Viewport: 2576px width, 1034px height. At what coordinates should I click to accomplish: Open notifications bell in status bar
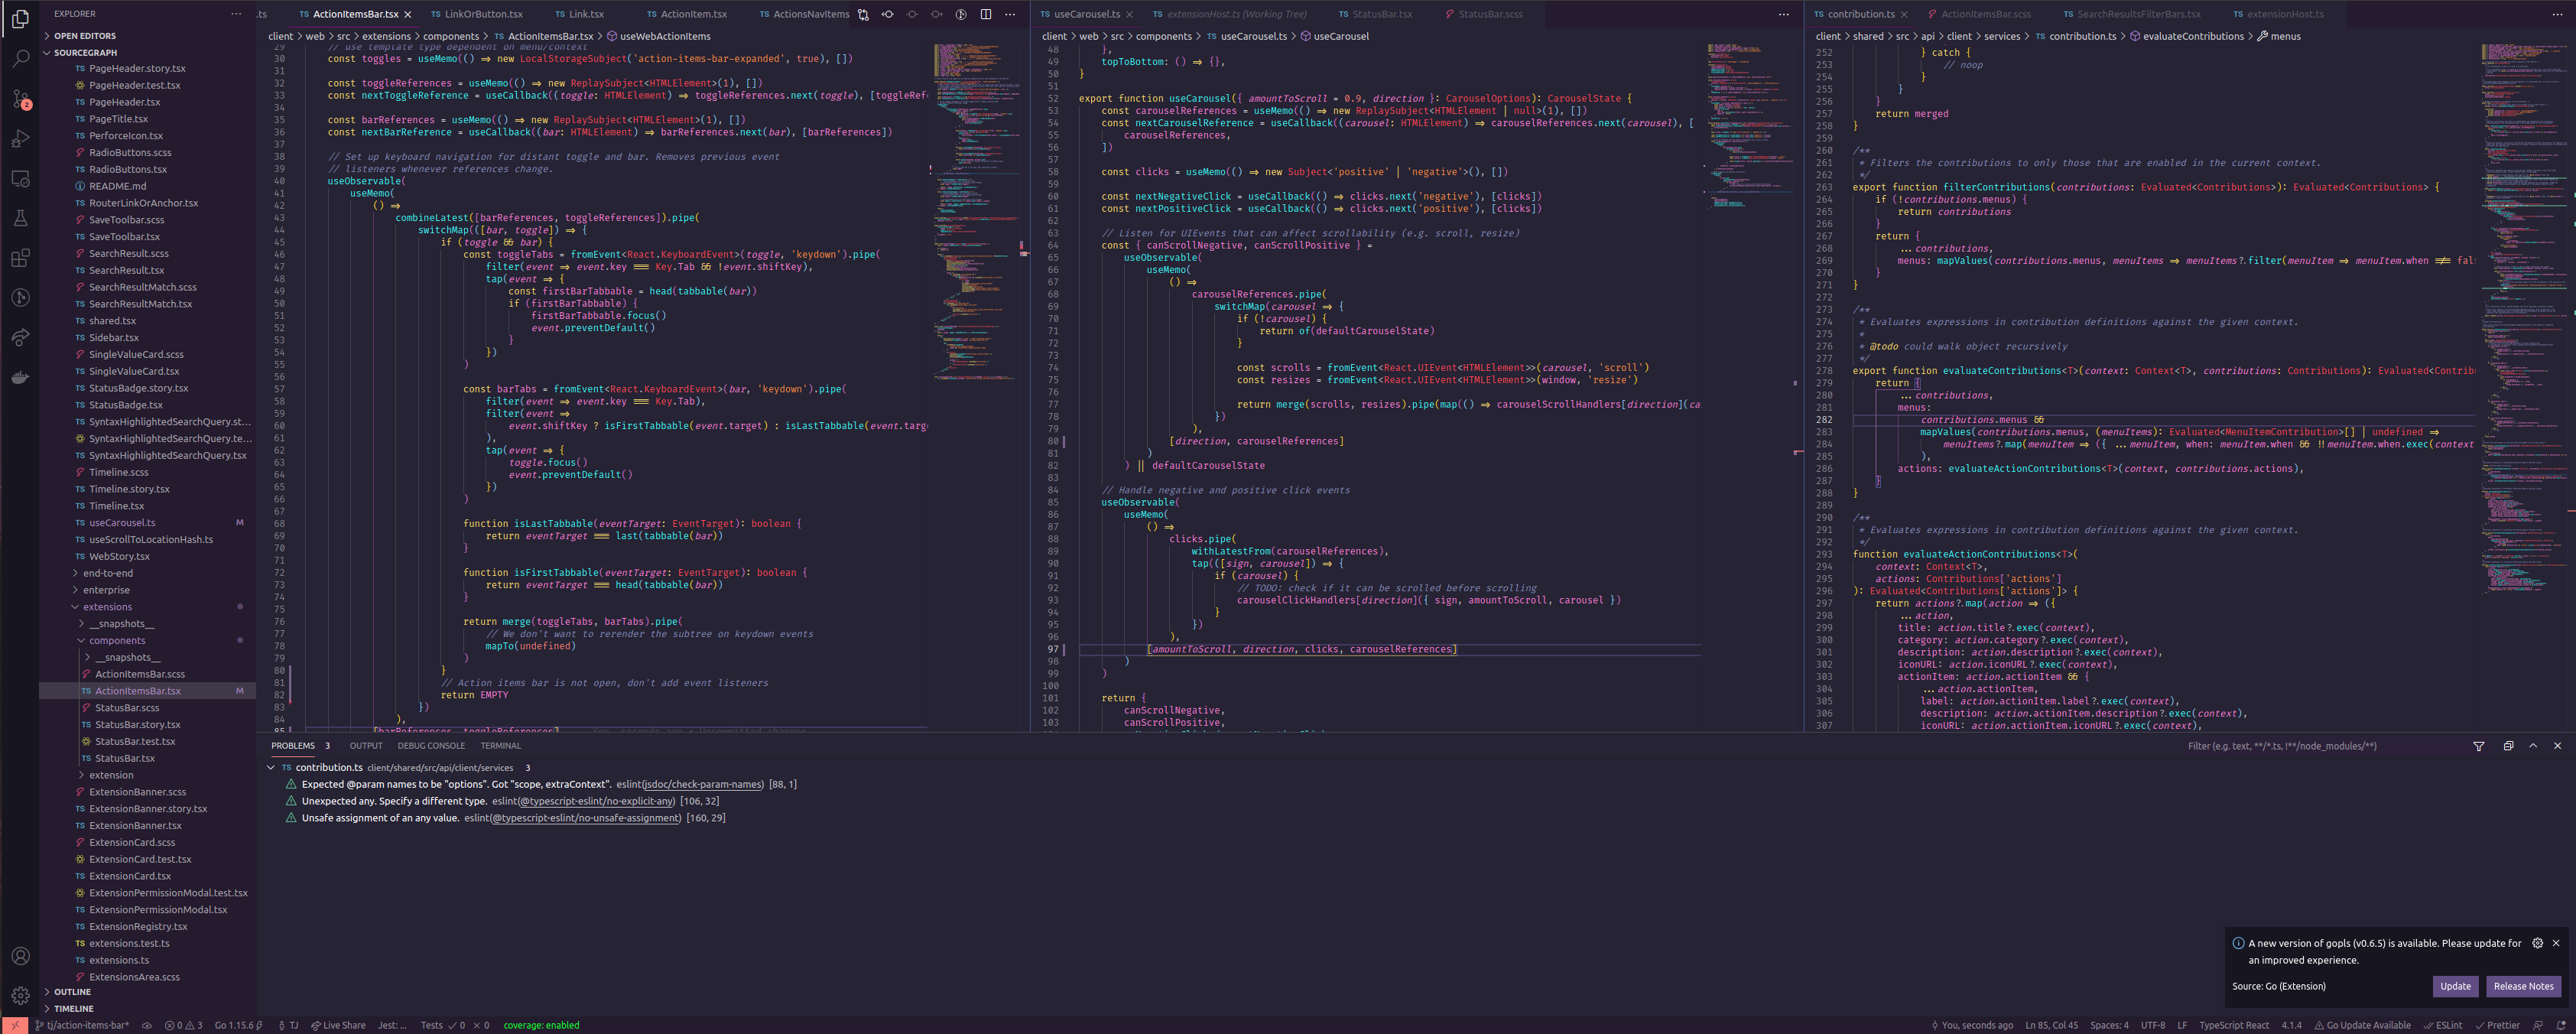[x=2560, y=1025]
